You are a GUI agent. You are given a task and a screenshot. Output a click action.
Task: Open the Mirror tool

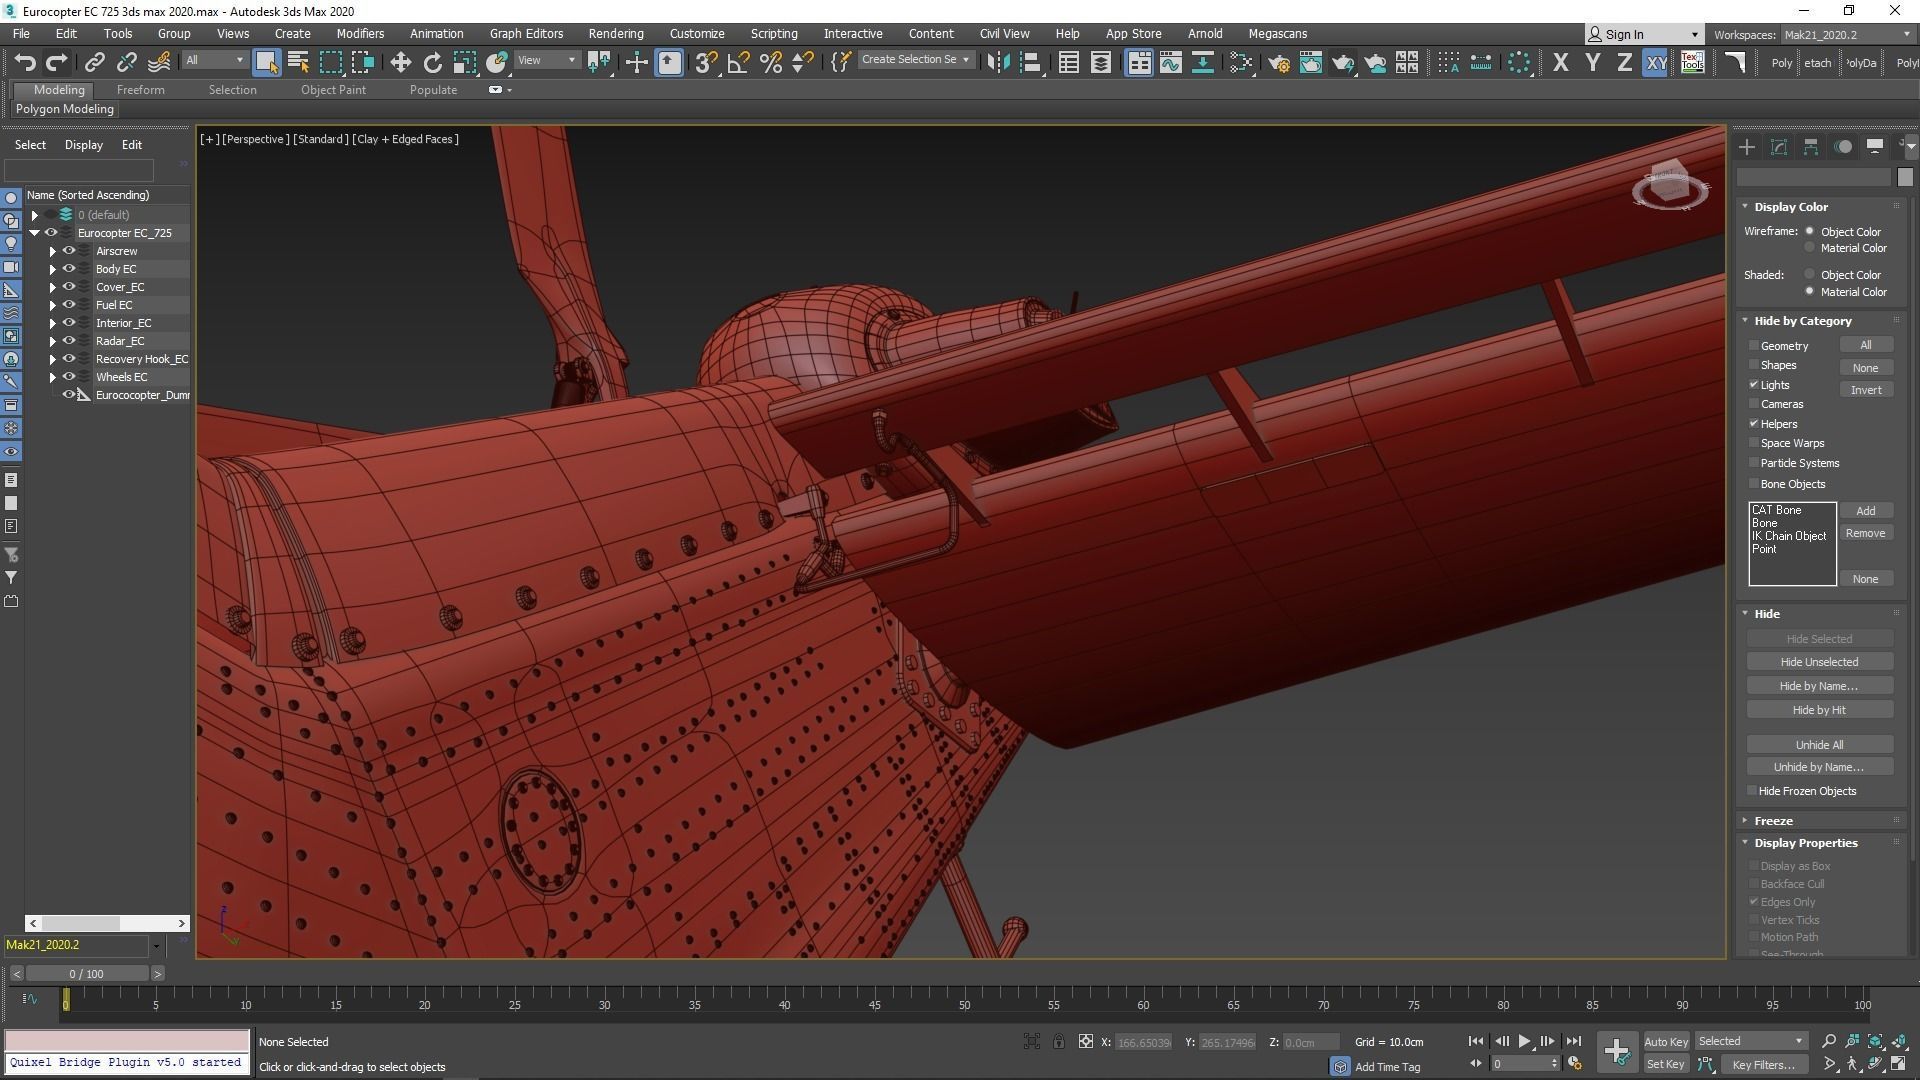997,63
